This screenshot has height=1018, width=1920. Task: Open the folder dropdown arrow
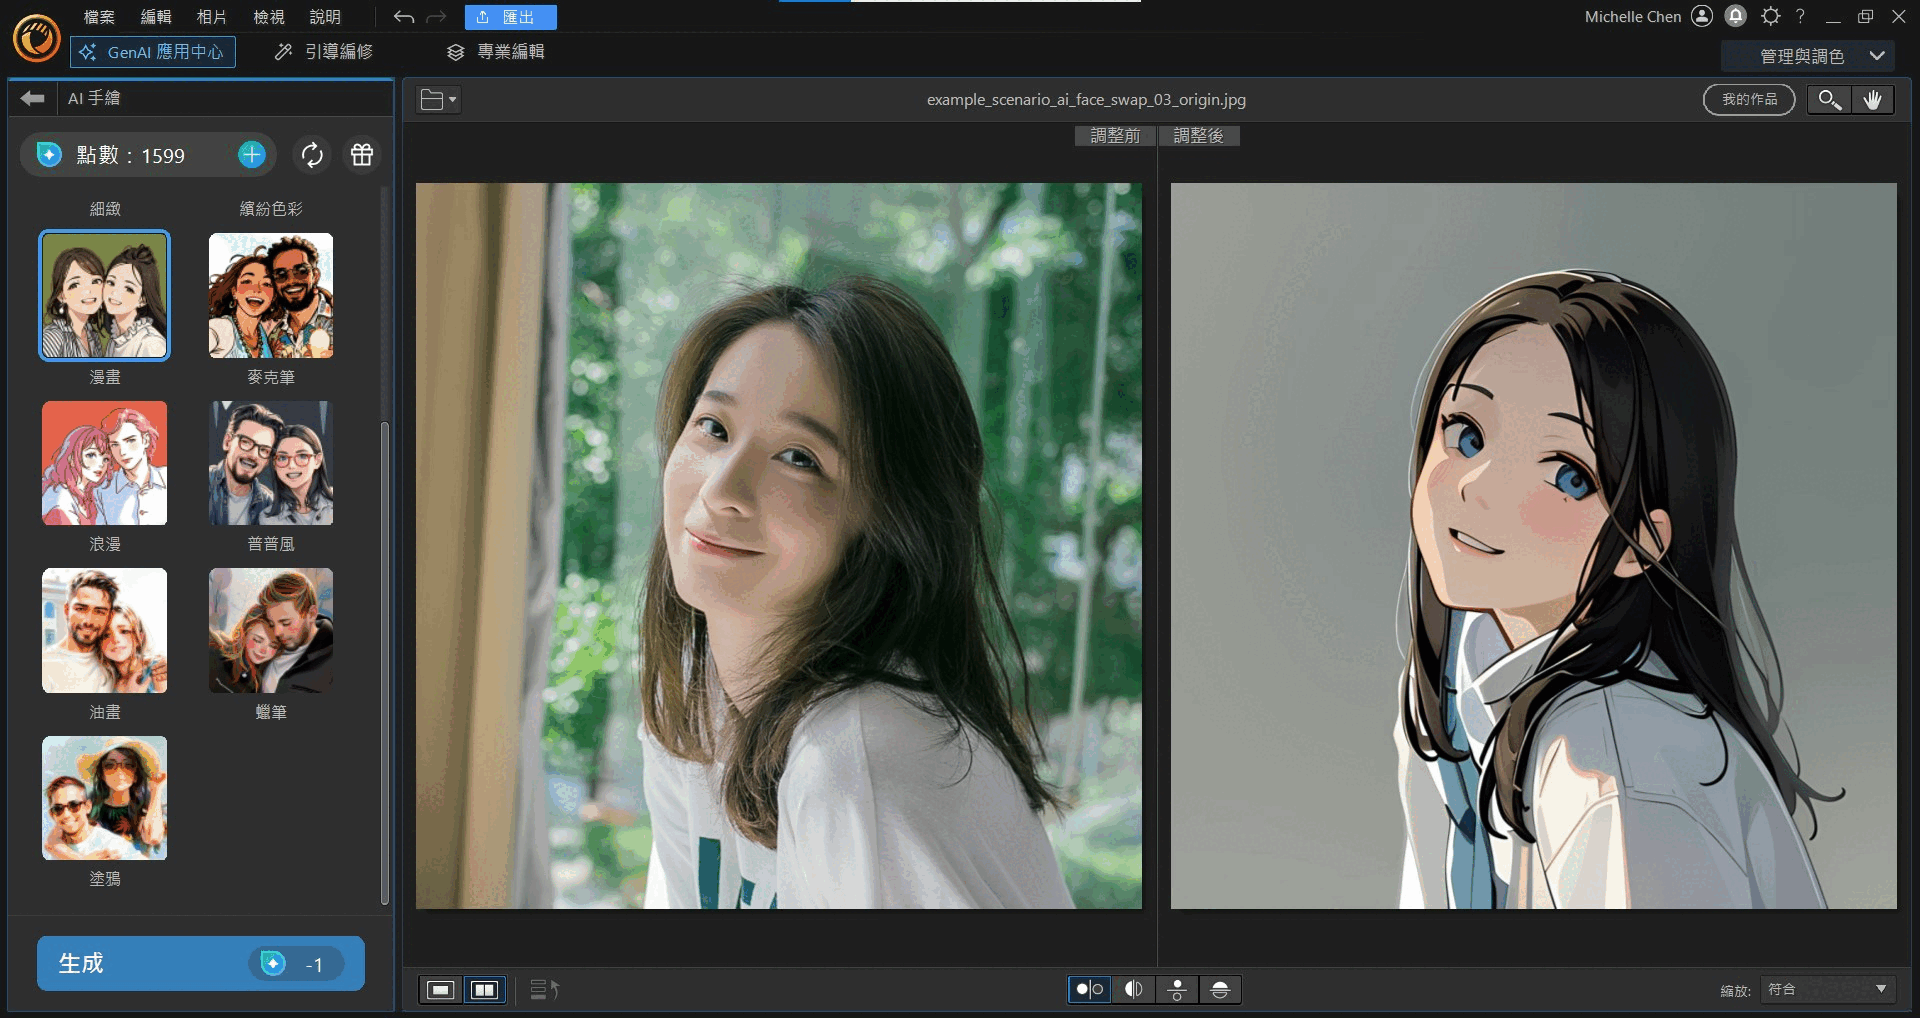452,100
